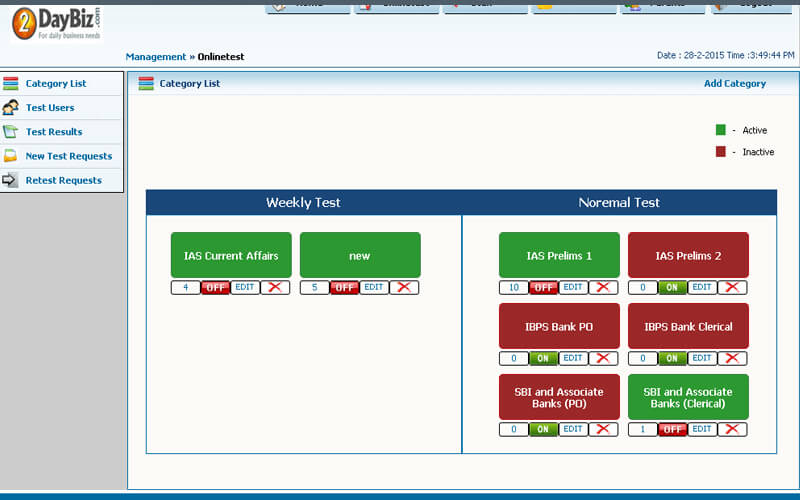Click the Category List panel header icon
Screen dimensions: 800x500
tap(146, 83)
